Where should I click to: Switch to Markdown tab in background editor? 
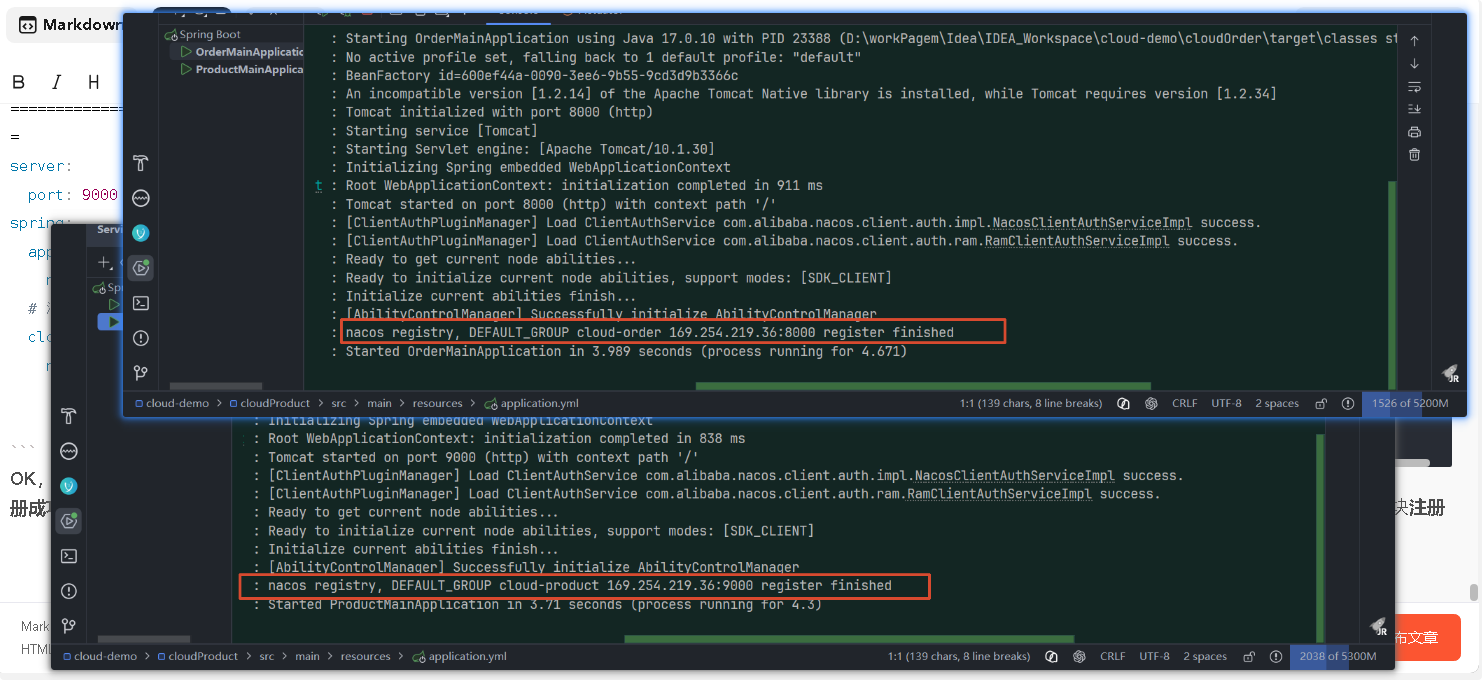pos(72,25)
